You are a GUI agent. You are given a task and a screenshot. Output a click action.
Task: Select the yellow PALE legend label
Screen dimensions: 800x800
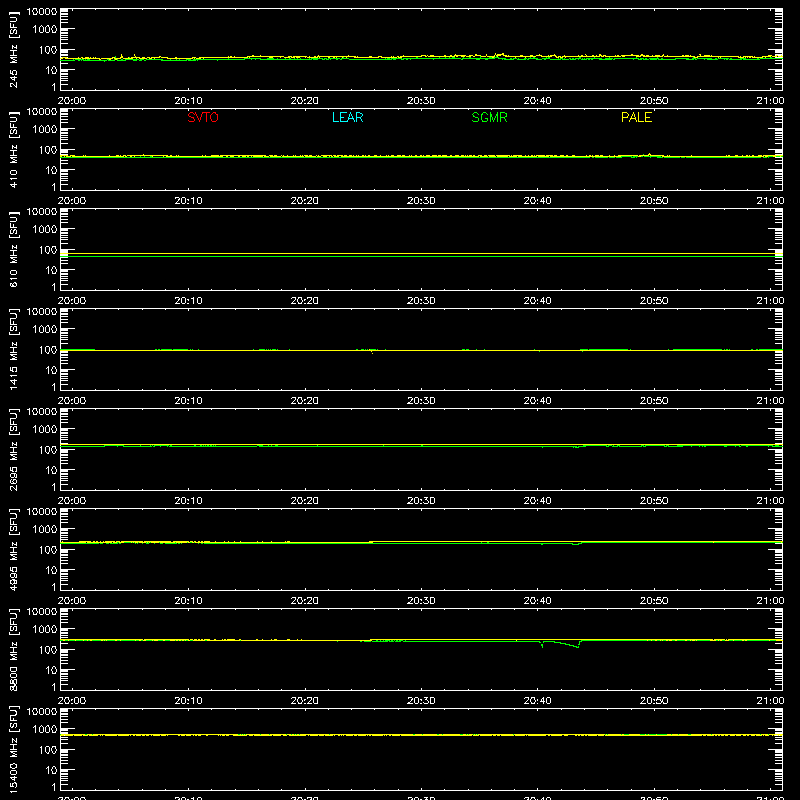(636, 117)
